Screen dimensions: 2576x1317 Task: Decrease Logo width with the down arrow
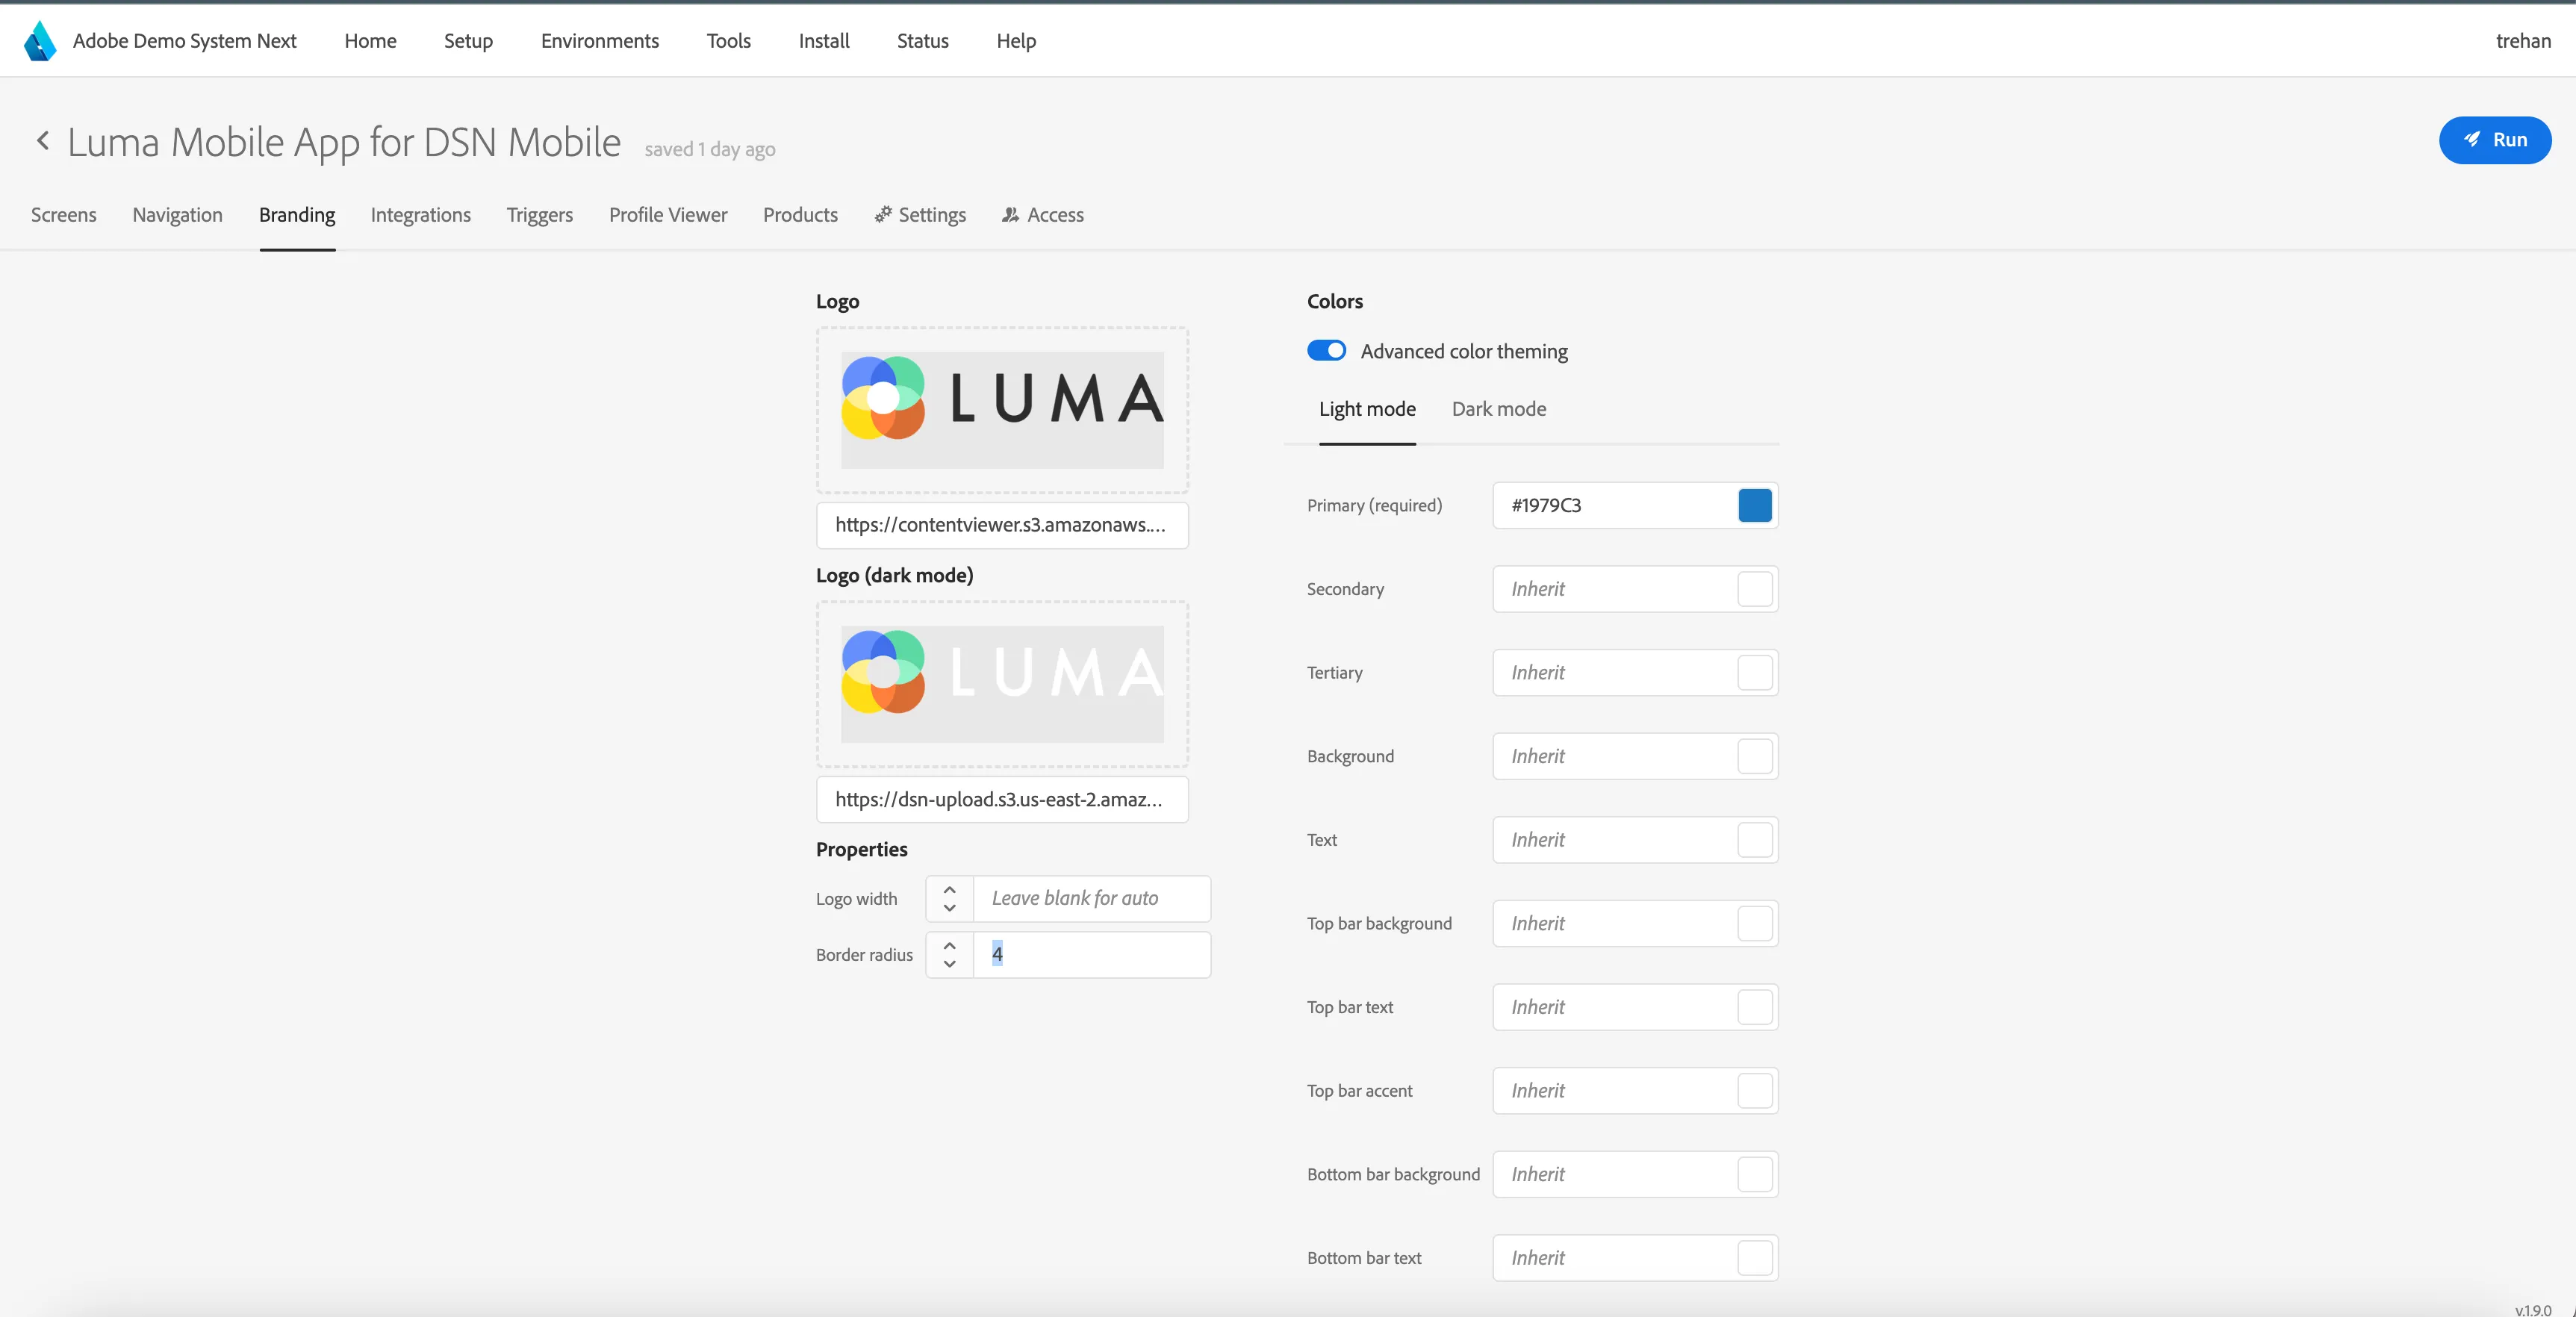pos(949,908)
